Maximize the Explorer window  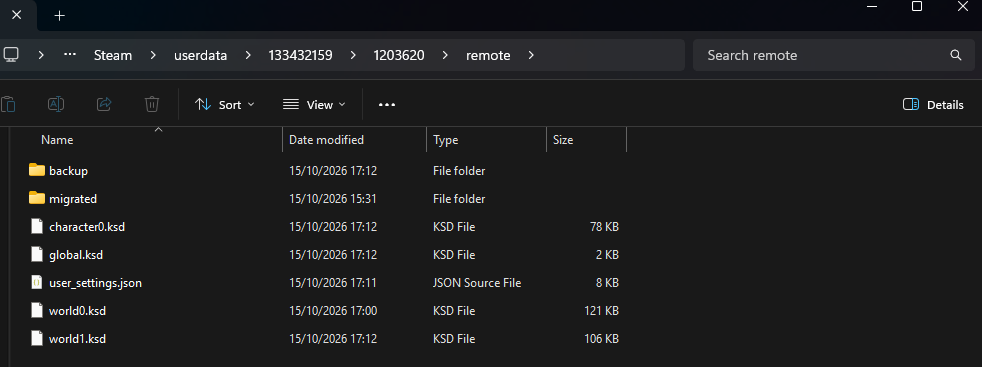[917, 6]
